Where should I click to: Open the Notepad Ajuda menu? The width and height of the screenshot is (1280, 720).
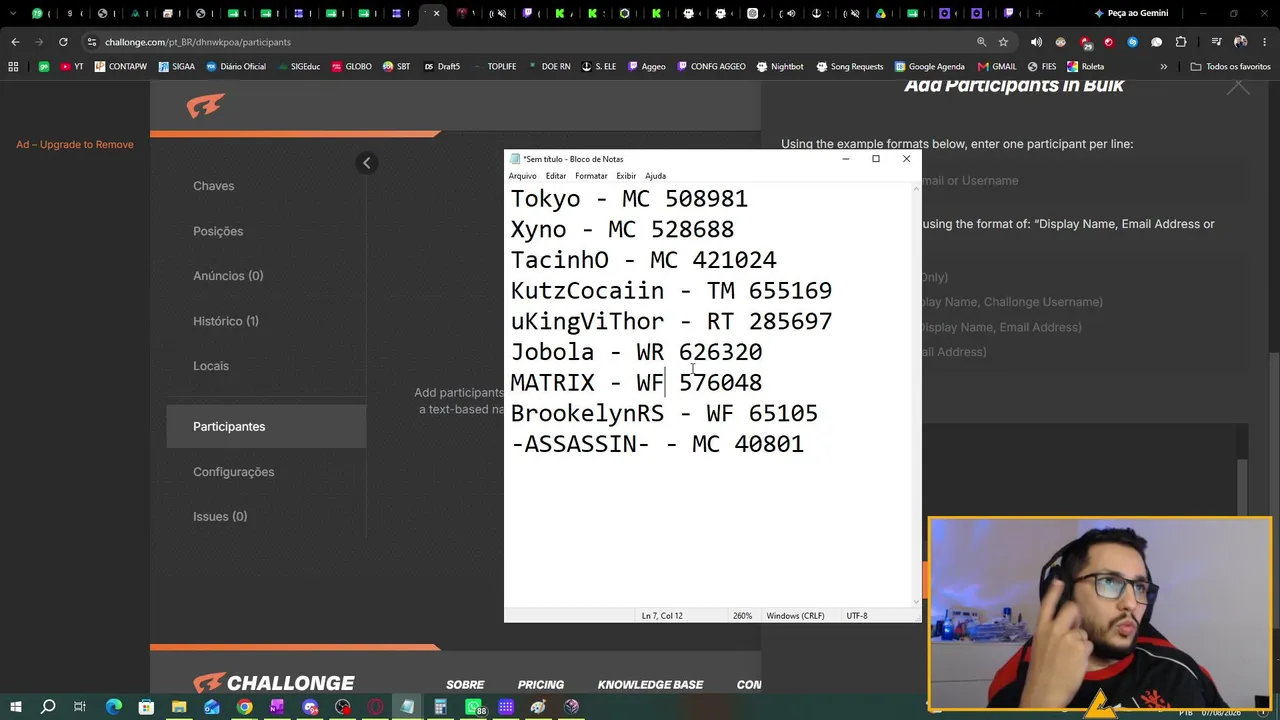click(x=655, y=176)
